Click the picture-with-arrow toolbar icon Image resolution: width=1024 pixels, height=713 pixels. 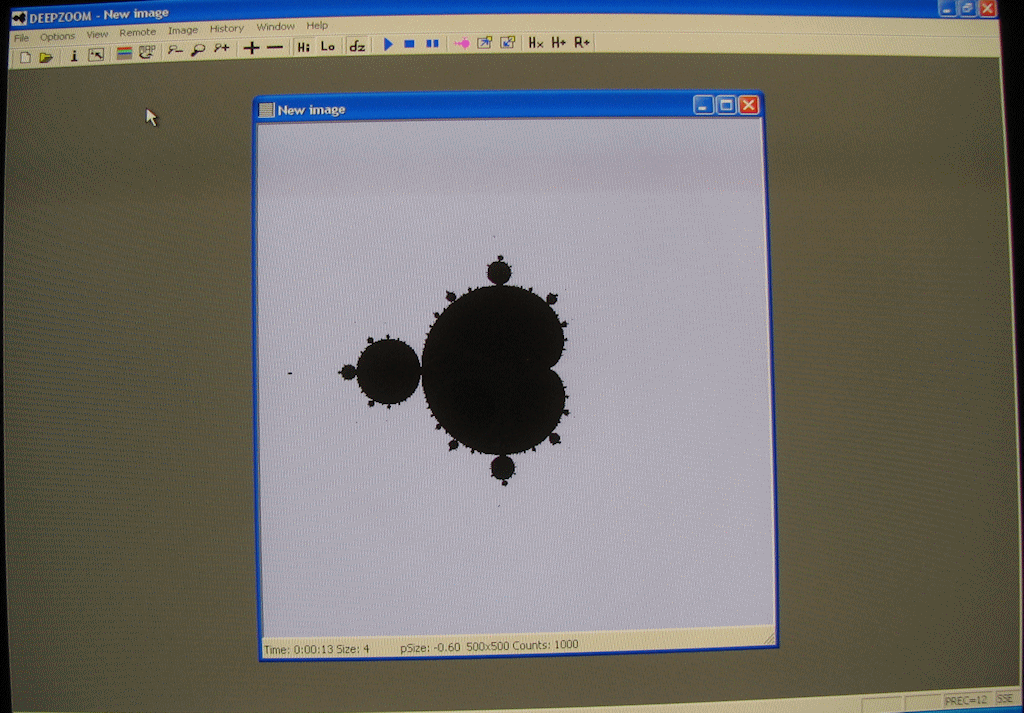[x=96, y=55]
